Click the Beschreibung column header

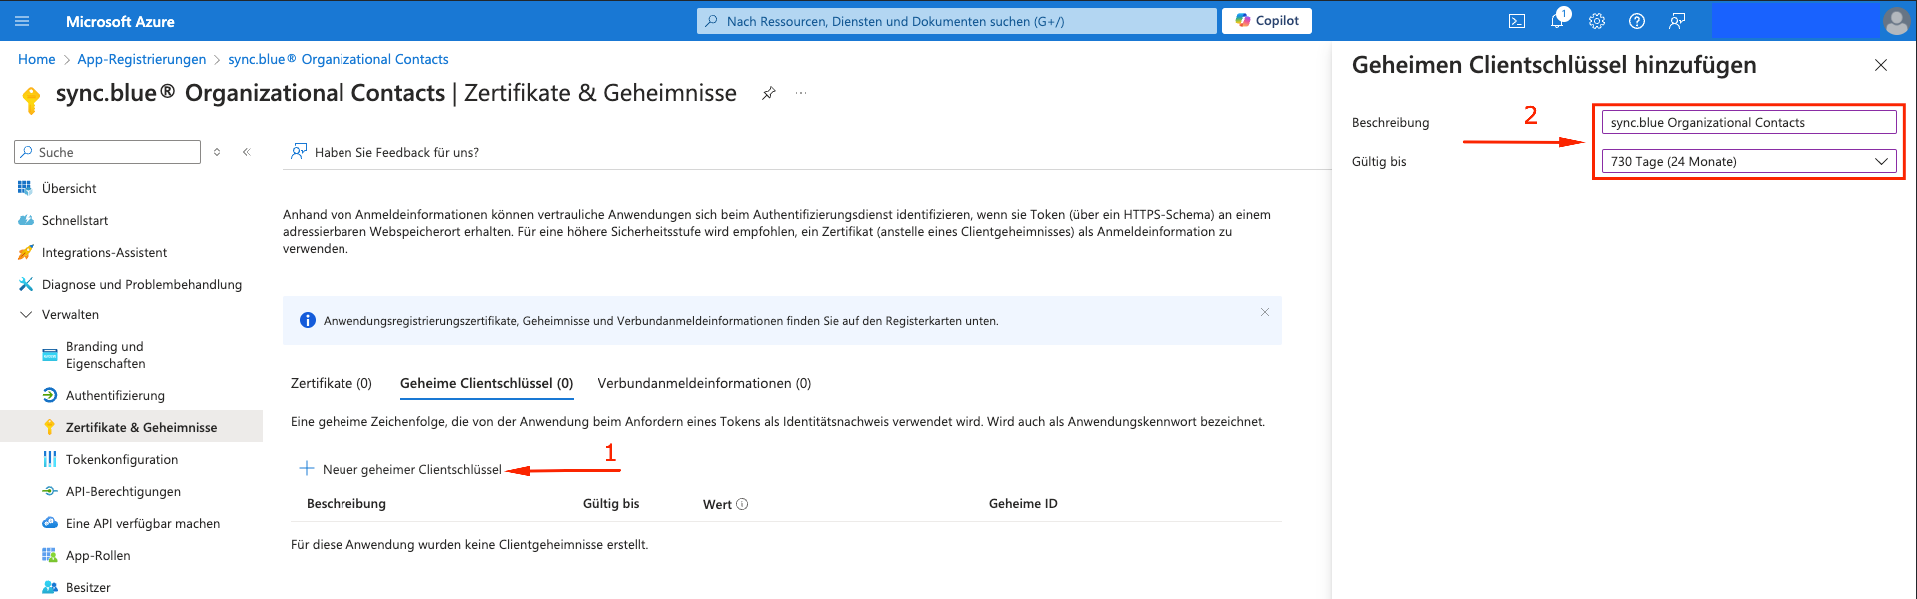(x=346, y=504)
